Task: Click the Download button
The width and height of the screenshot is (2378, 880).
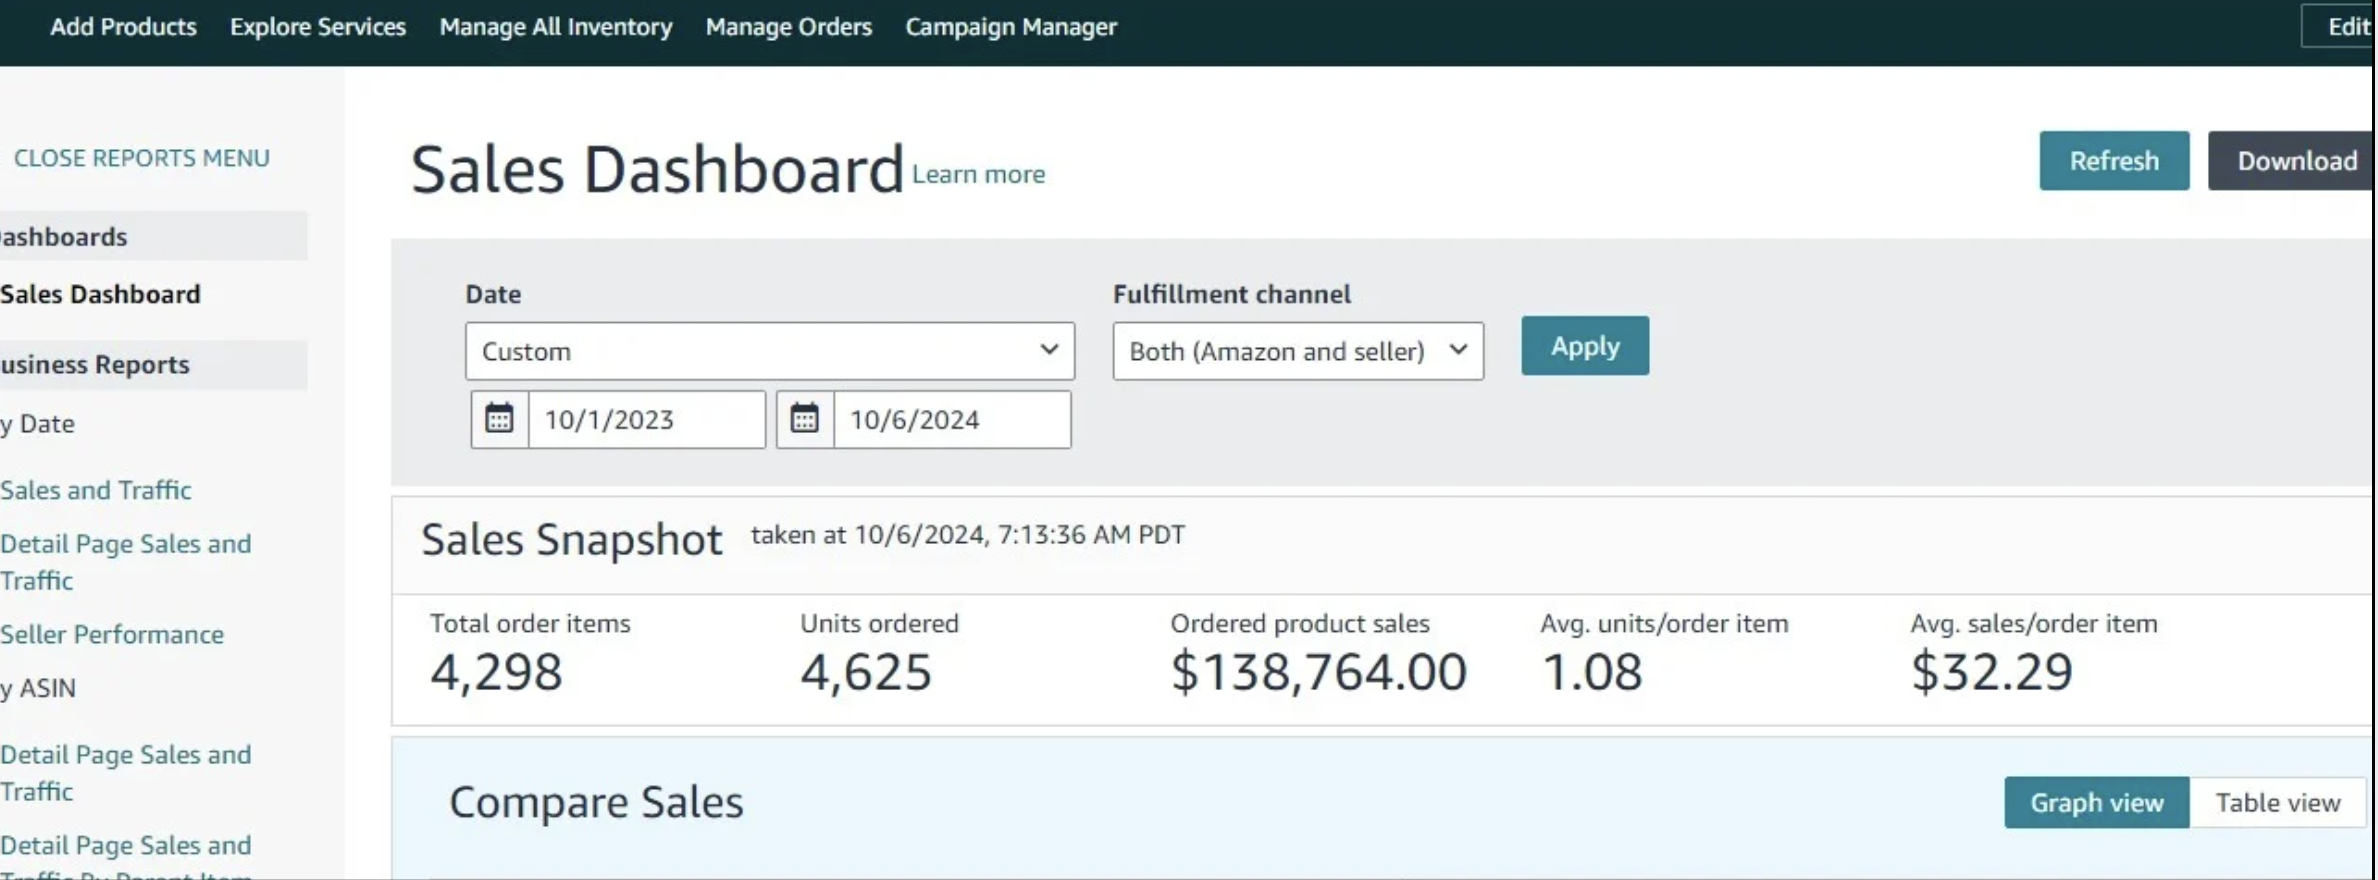Action: 2295,161
